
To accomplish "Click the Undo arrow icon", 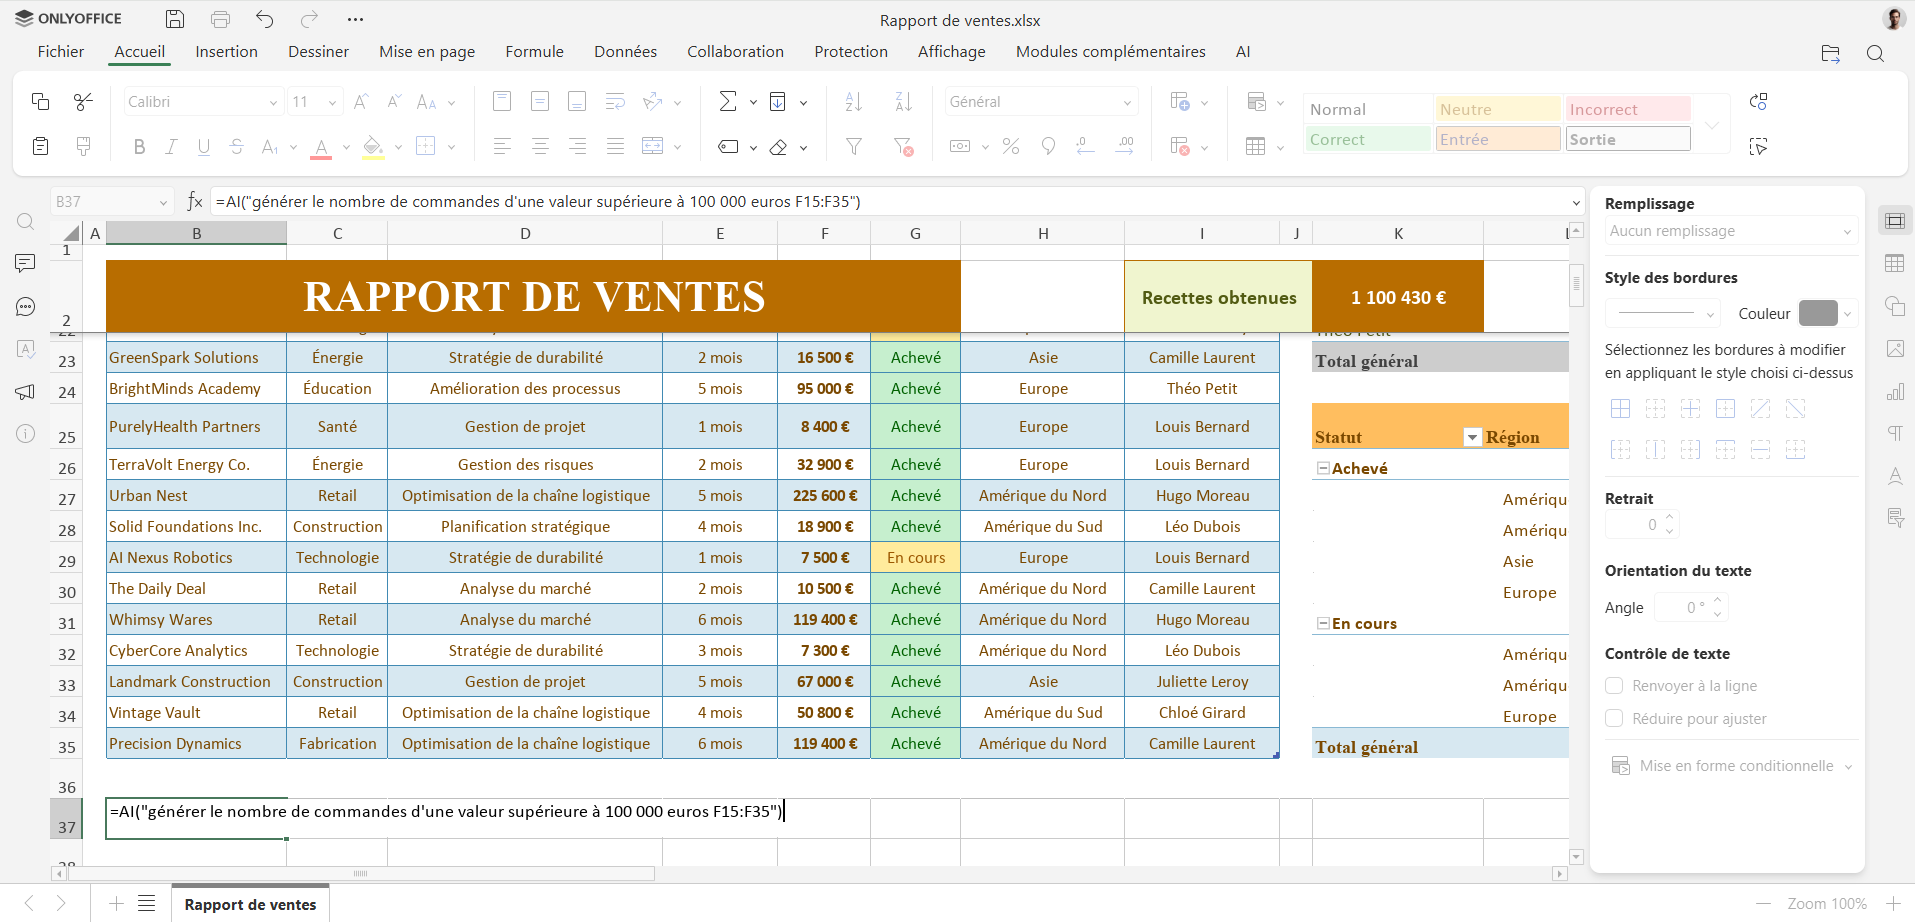I will pyautogui.click(x=264, y=19).
